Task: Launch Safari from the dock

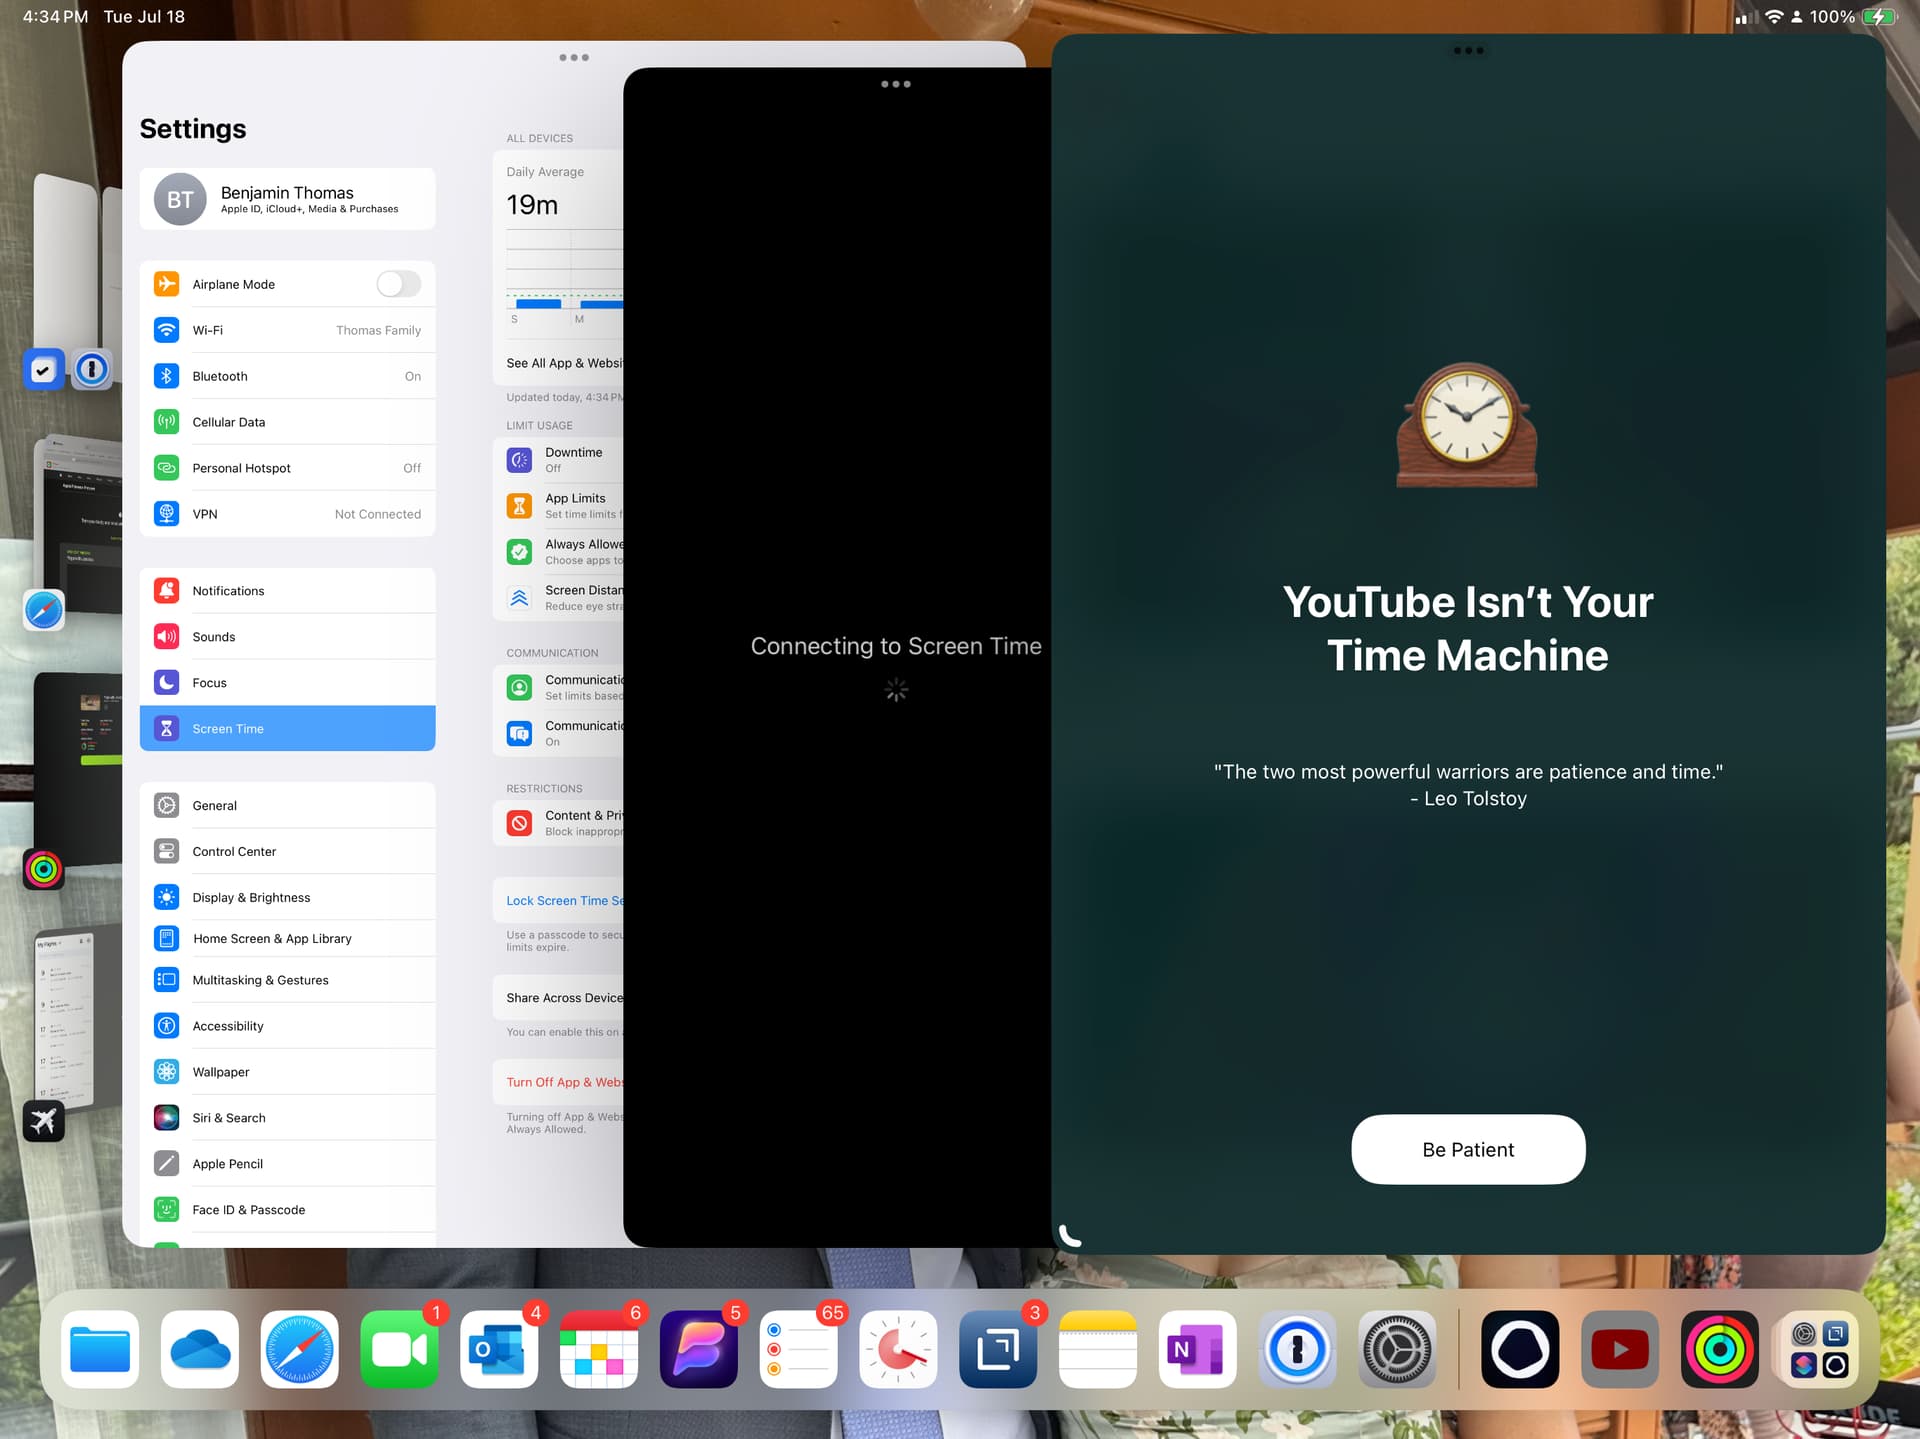Action: [299, 1350]
